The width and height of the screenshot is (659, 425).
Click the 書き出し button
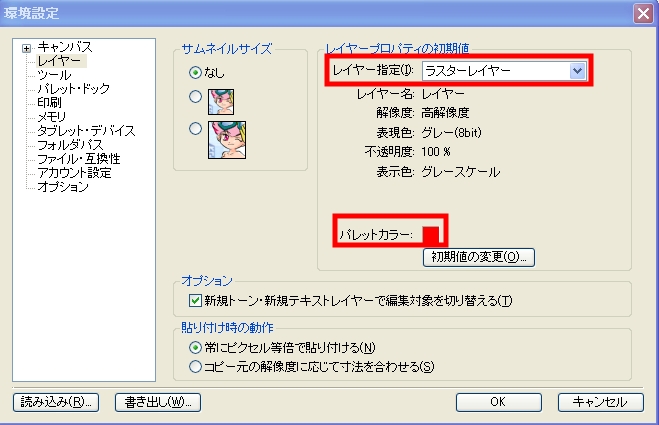158,402
